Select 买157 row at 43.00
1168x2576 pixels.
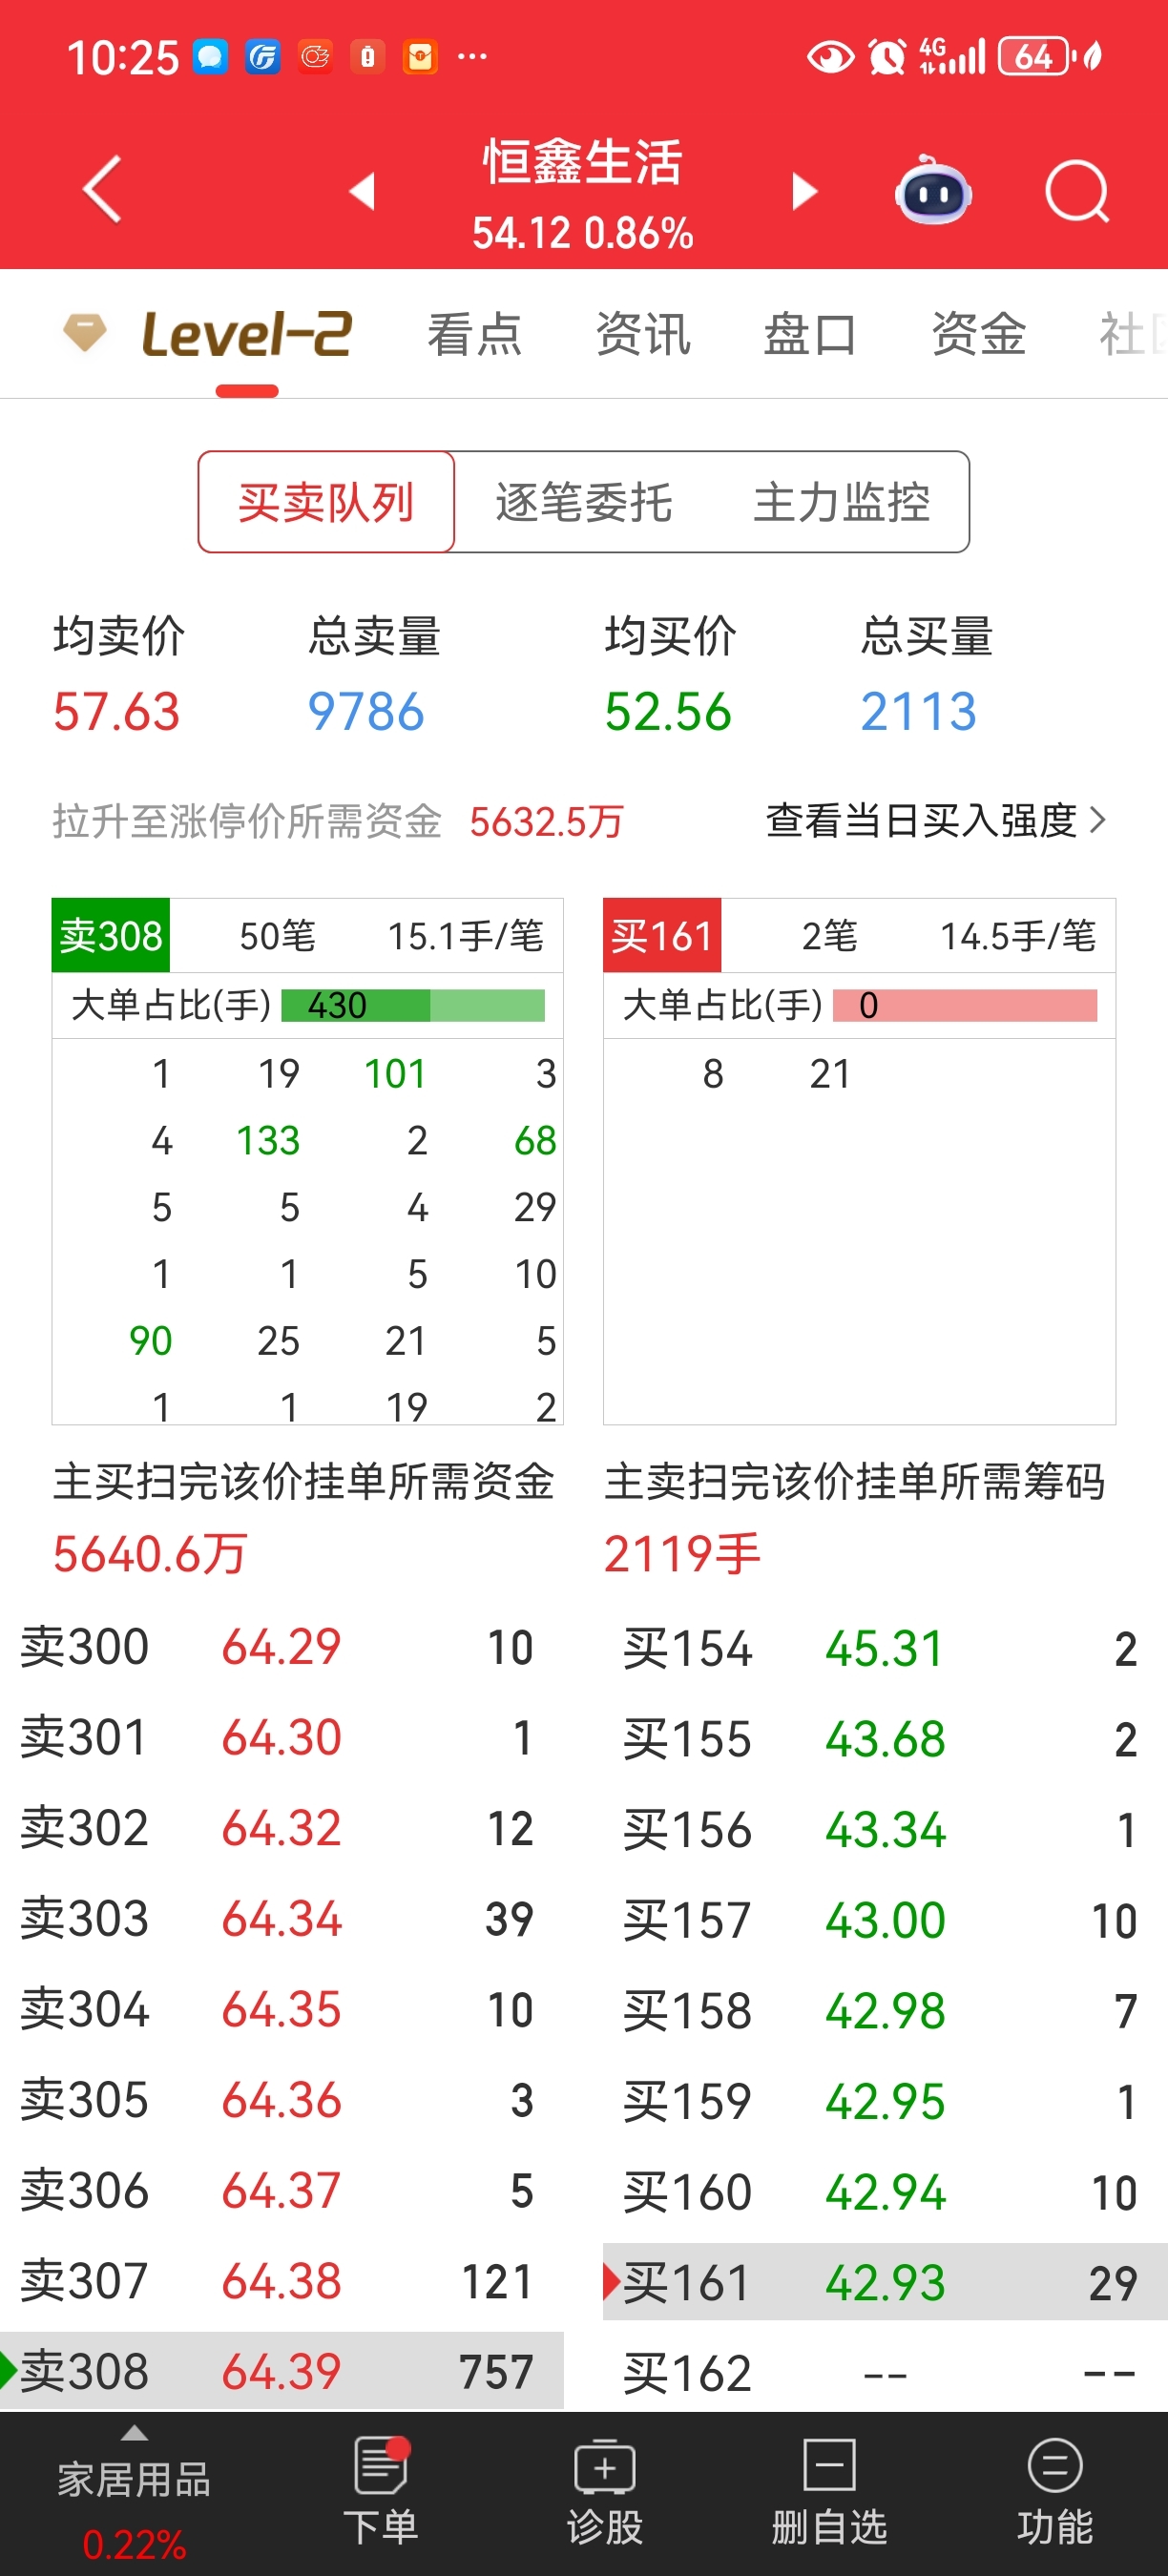pos(885,1921)
